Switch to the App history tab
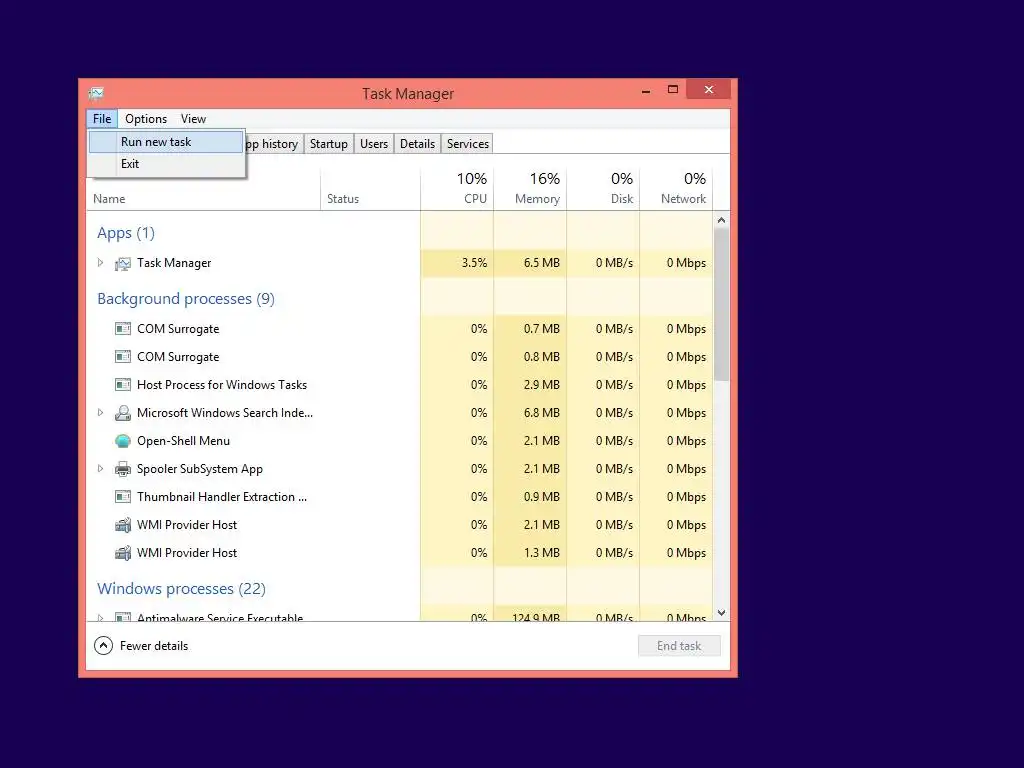The width and height of the screenshot is (1024, 768). click(x=272, y=144)
